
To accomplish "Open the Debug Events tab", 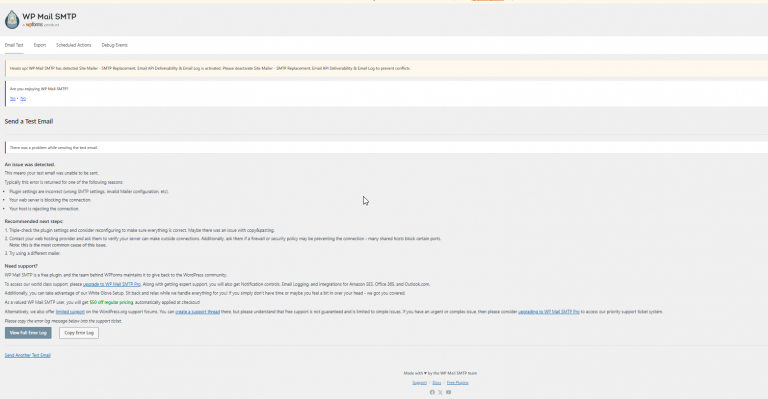I will (x=115, y=45).
